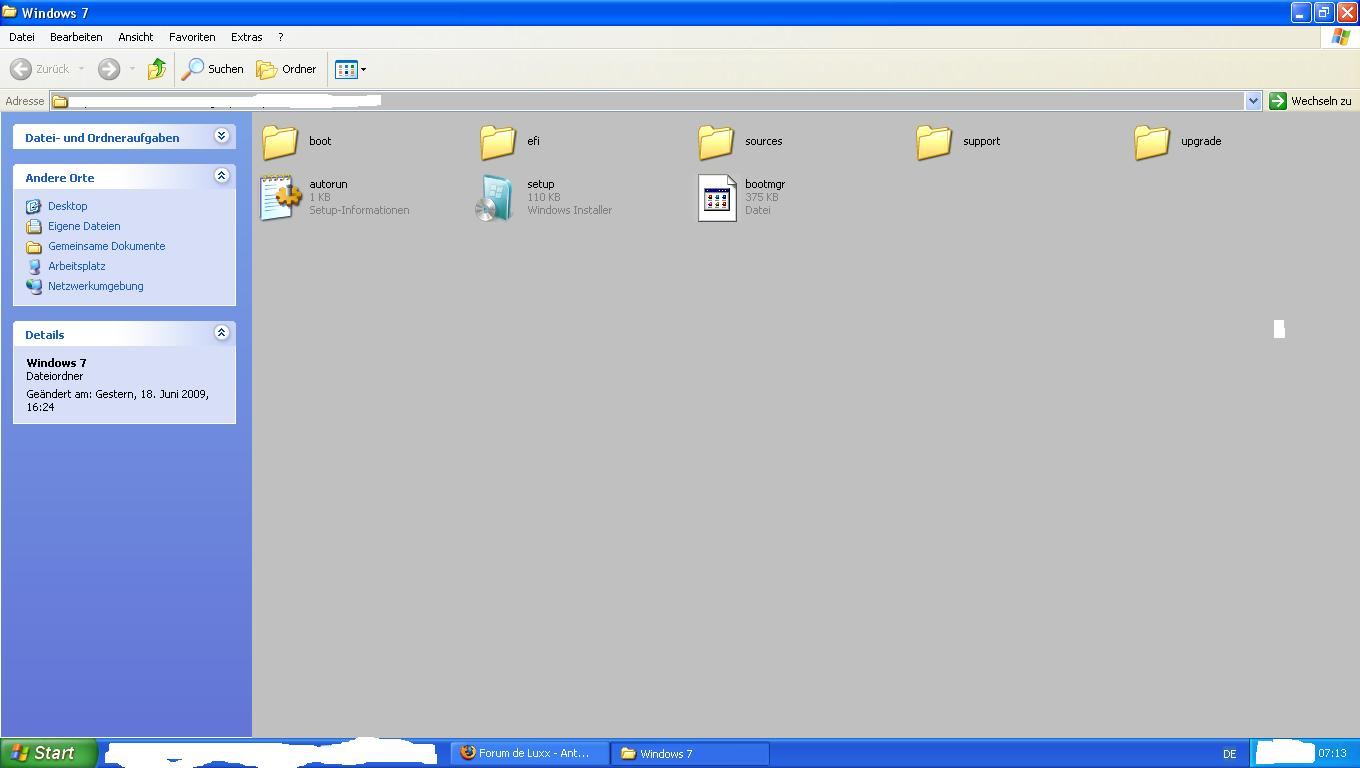Screen dimensions: 1360x768
Task: Open the forward history dropdown arrow
Action: click(131, 69)
